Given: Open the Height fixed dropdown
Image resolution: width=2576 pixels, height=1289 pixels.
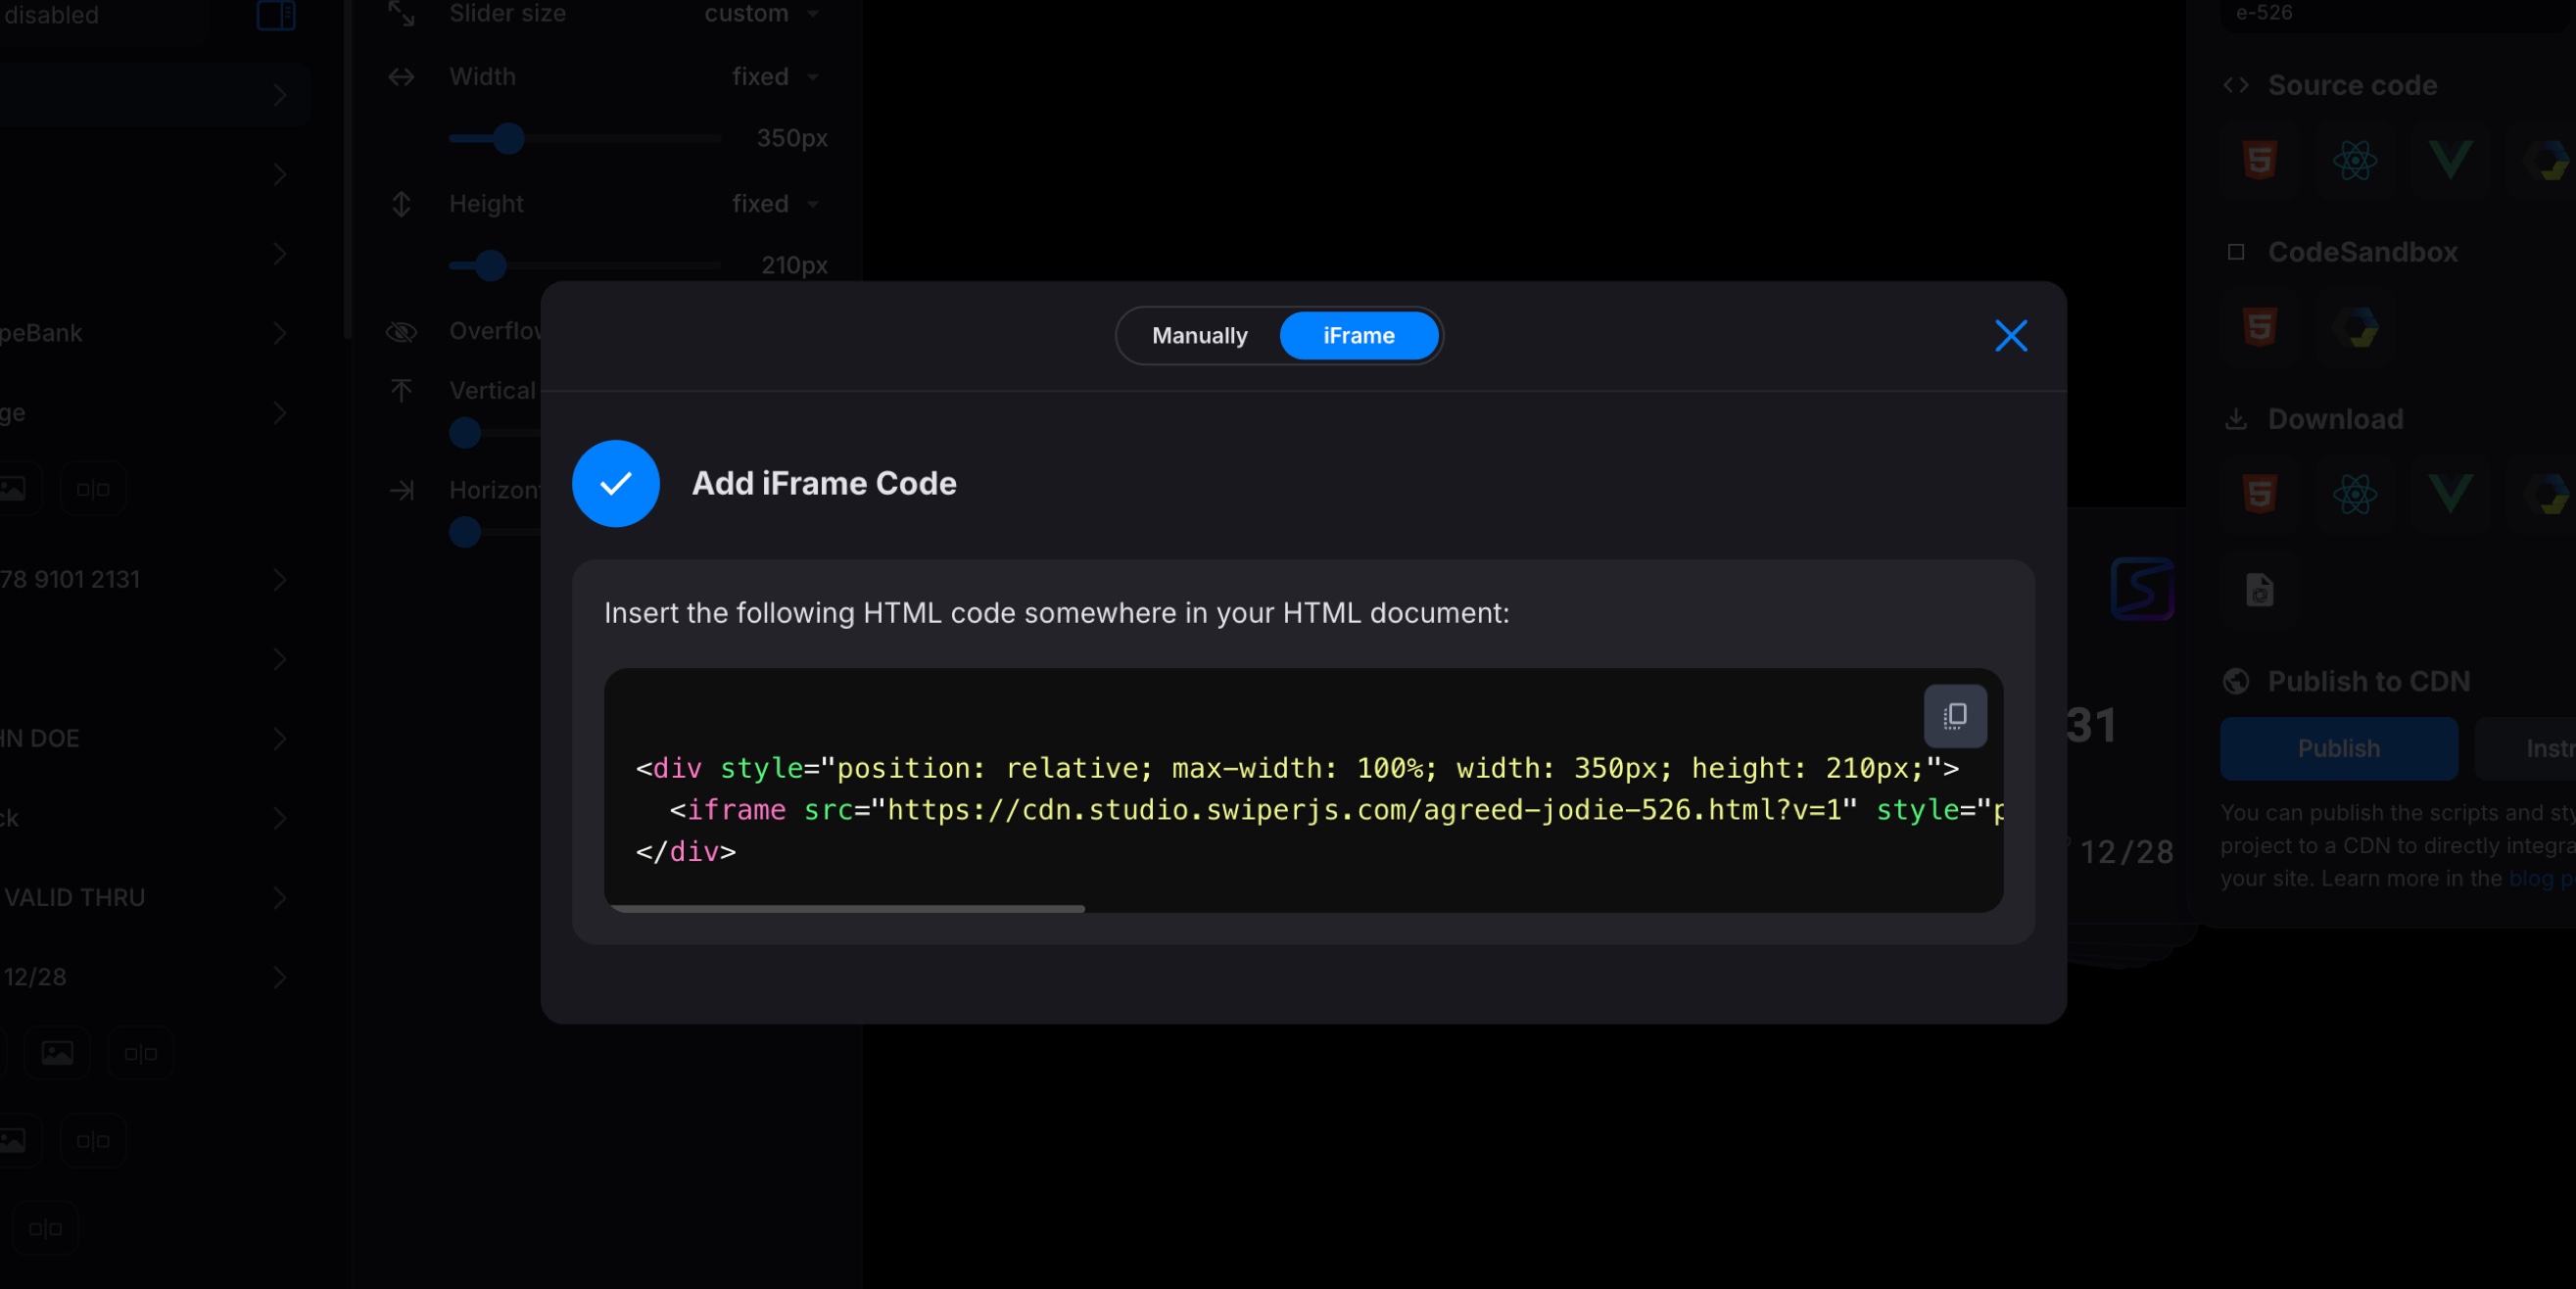Looking at the screenshot, I should (x=775, y=204).
